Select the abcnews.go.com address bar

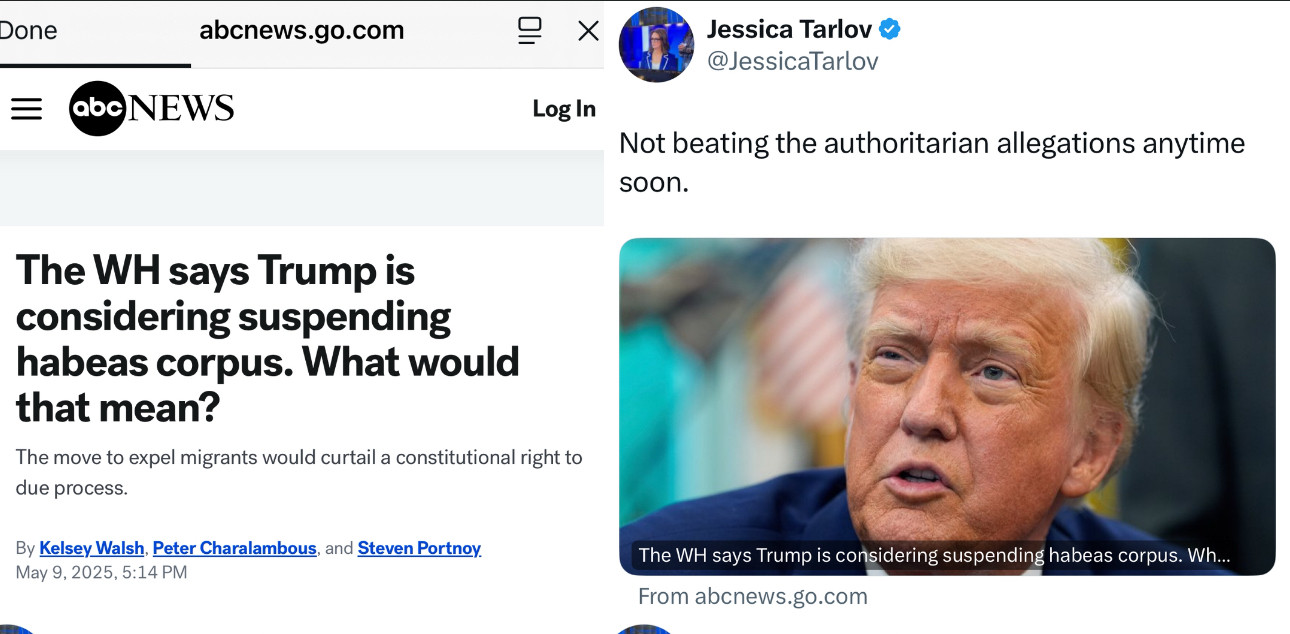click(x=302, y=30)
